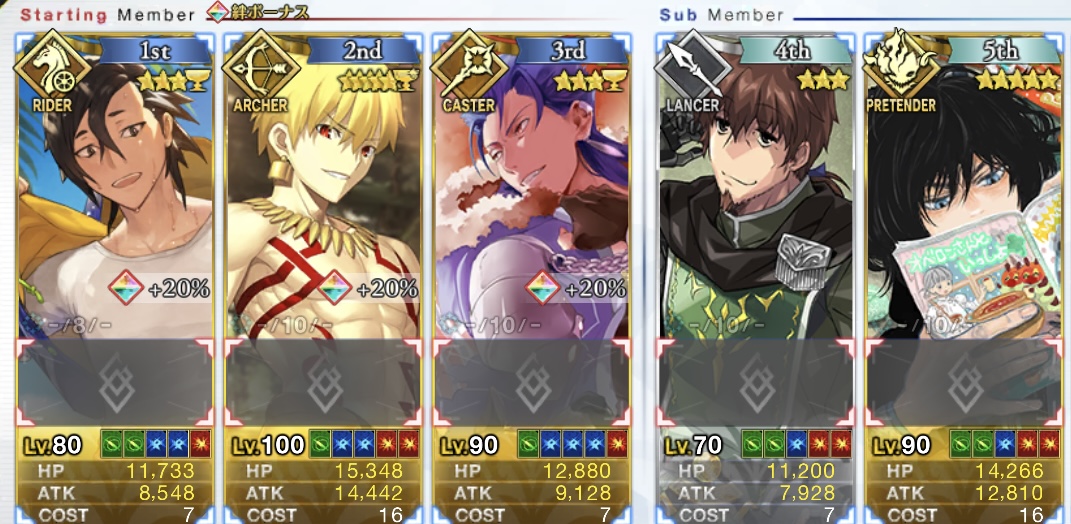Click the bond bonus gem in header
Viewport: 1071px width, 524px height.
pos(217,12)
